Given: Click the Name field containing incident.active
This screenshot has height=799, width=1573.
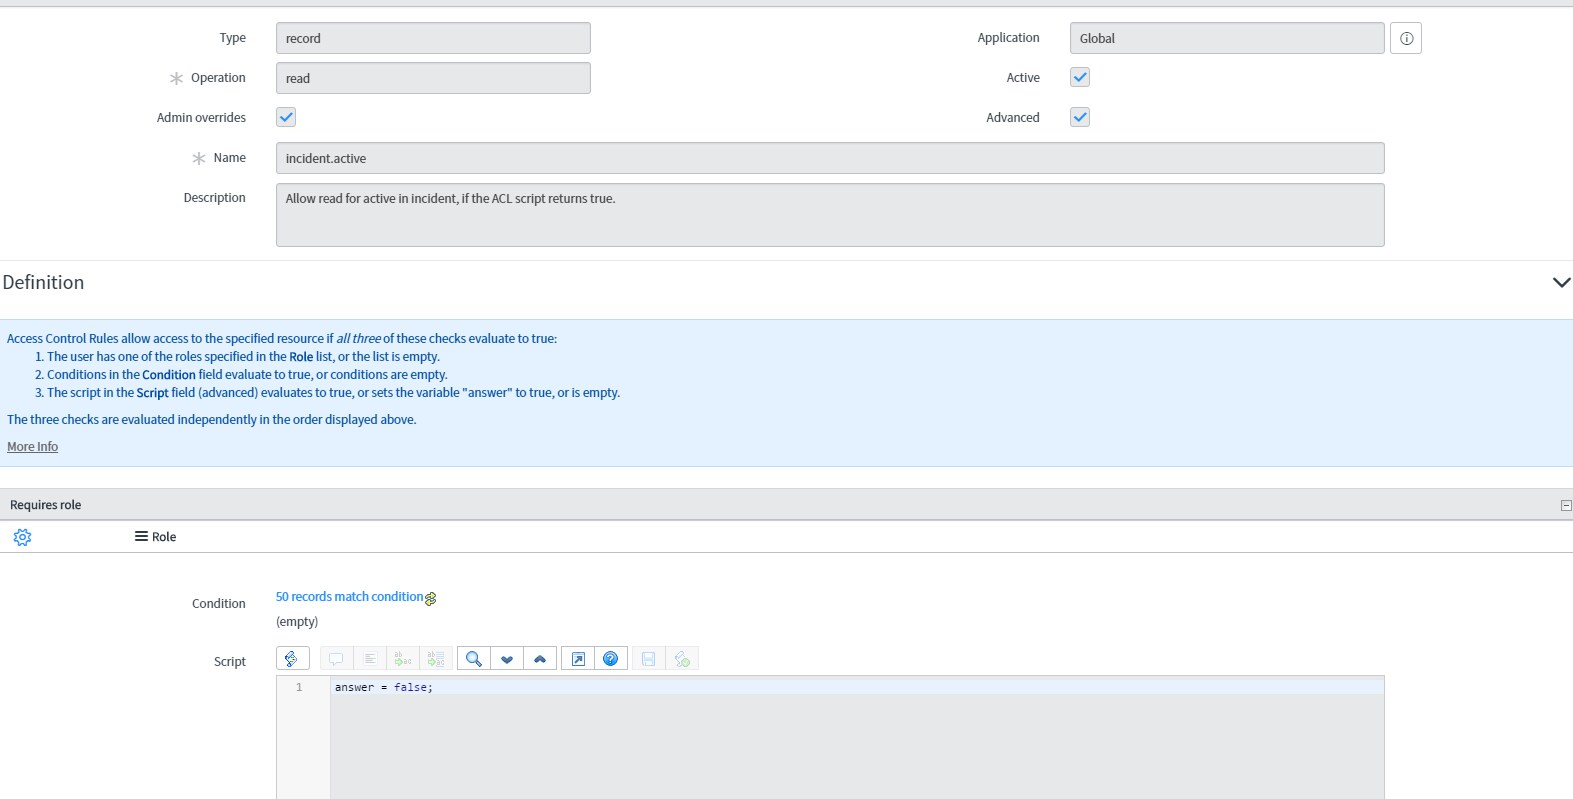Looking at the screenshot, I should [x=830, y=158].
